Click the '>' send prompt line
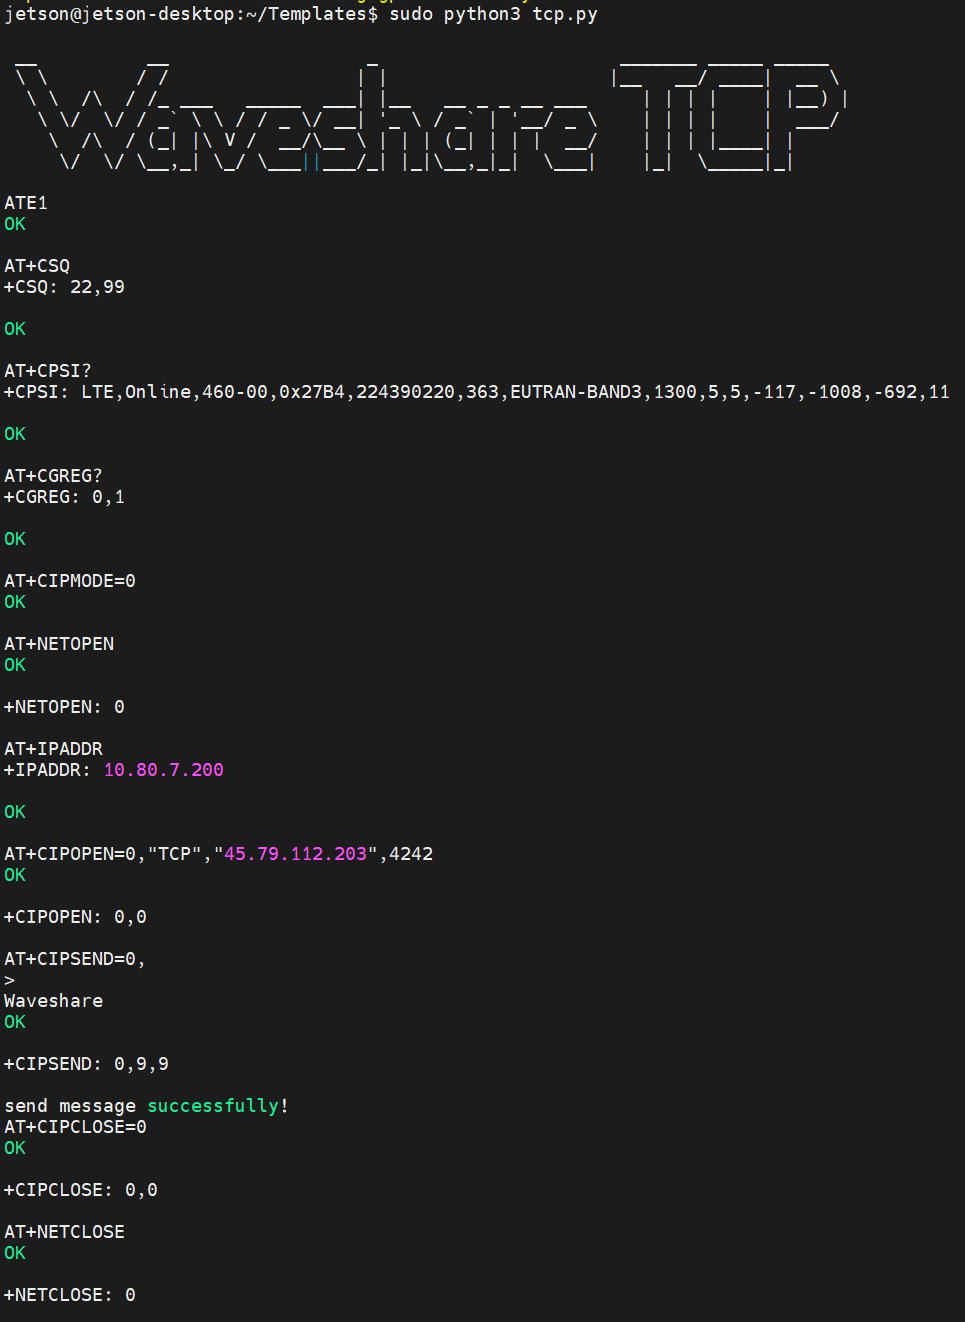Viewport: 965px width, 1322px height. [x=10, y=980]
